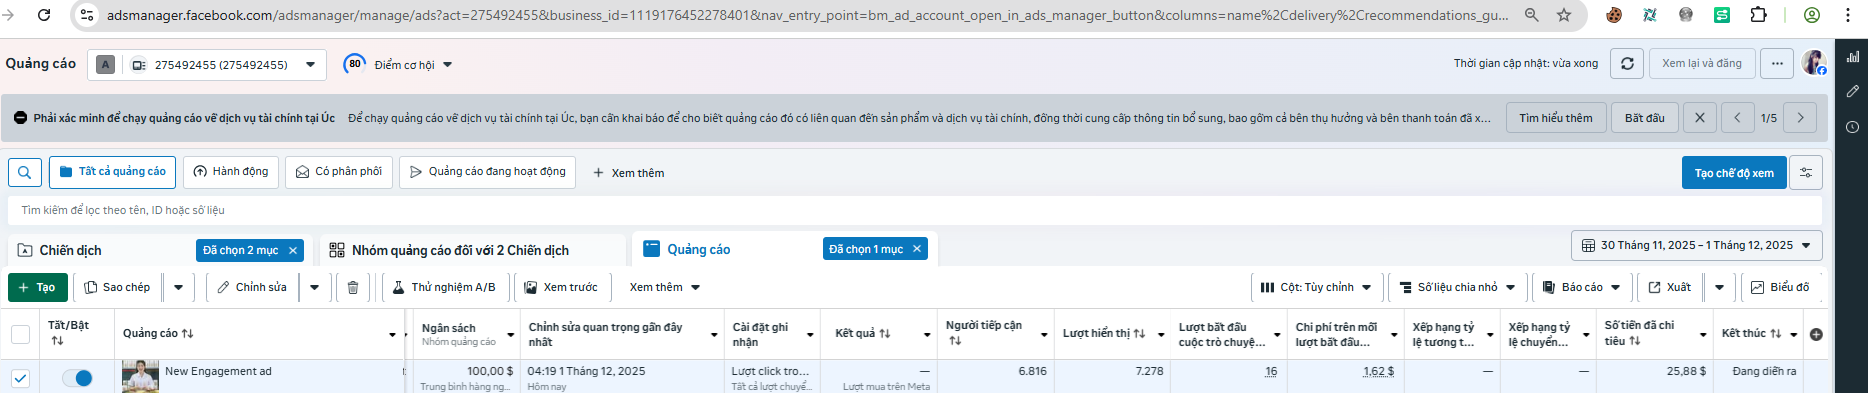This screenshot has width=1868, height=393.
Task: Open dropdown arrow beside Xuất
Action: [1719, 287]
